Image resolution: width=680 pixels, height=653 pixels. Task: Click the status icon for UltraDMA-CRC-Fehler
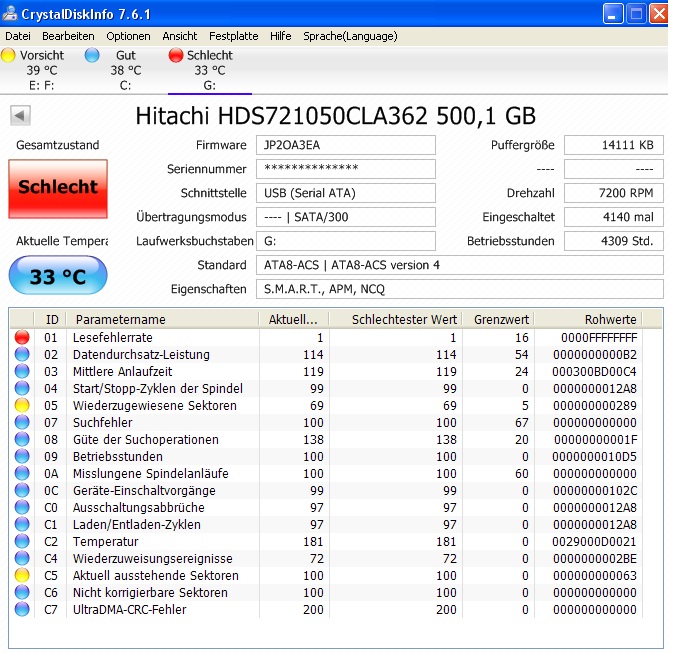point(22,609)
